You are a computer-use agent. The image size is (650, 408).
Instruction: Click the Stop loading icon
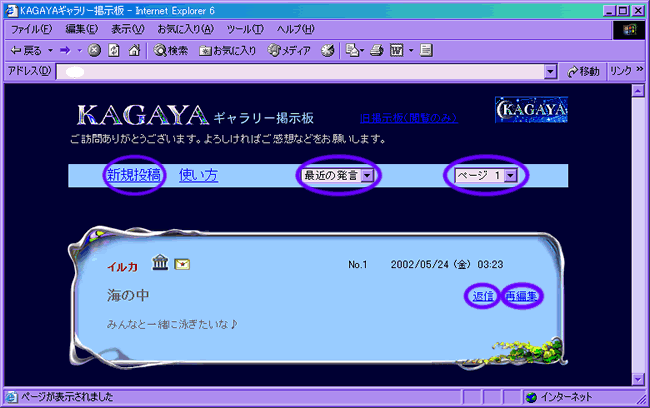95,51
